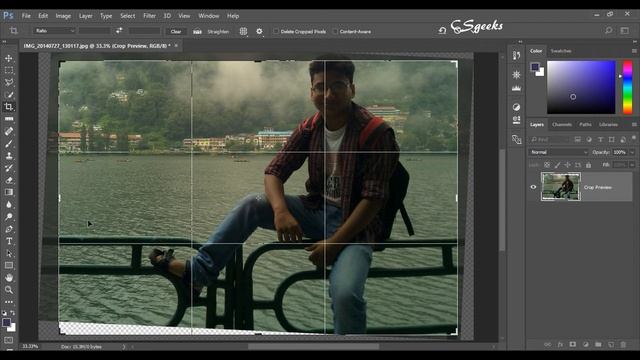Image resolution: width=640 pixels, height=360 pixels.
Task: Swap crop width and height arrows
Action: pos(119,31)
